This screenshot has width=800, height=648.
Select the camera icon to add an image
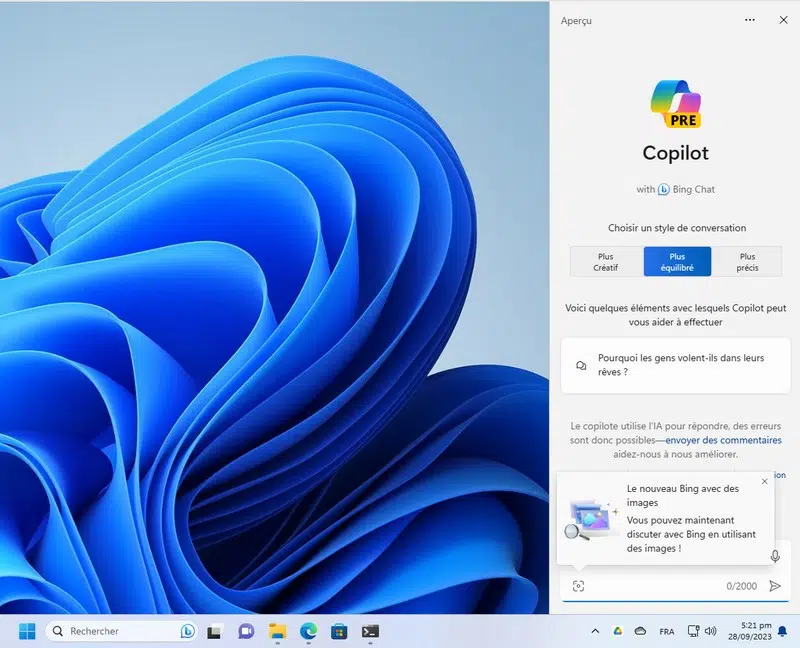pos(580,587)
